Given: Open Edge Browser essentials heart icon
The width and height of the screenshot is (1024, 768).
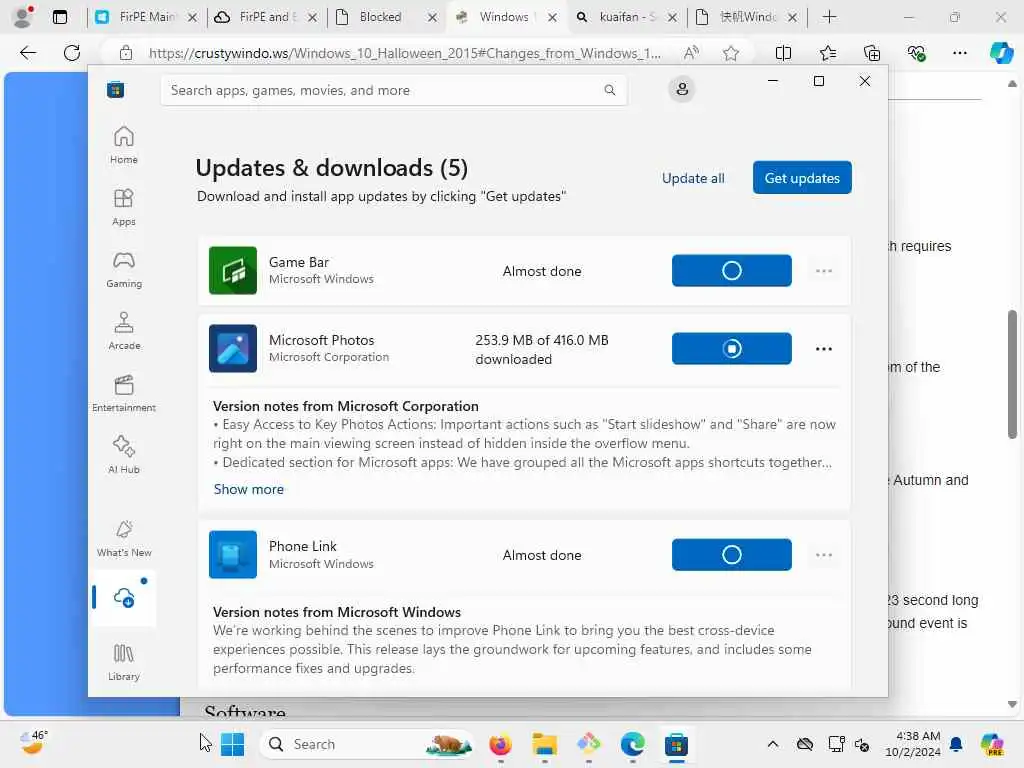Looking at the screenshot, I should coord(916,53).
